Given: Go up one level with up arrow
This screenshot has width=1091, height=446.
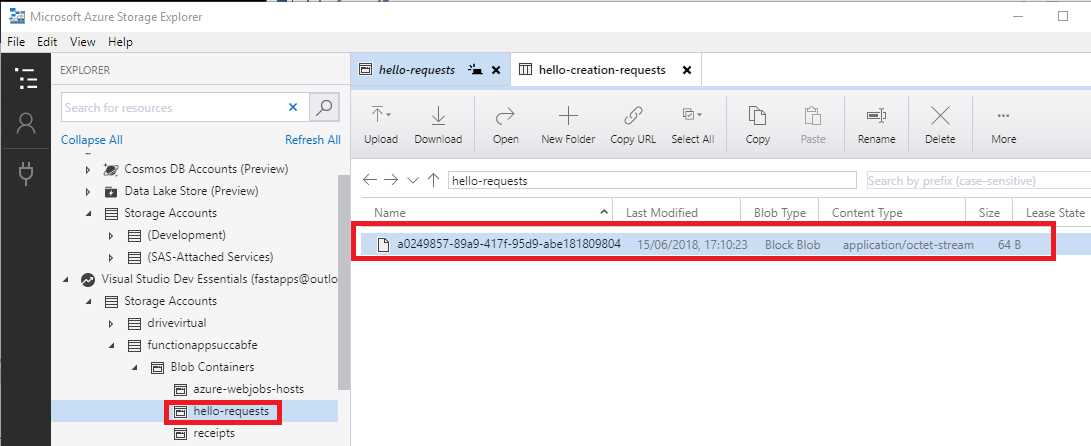Looking at the screenshot, I should (433, 180).
